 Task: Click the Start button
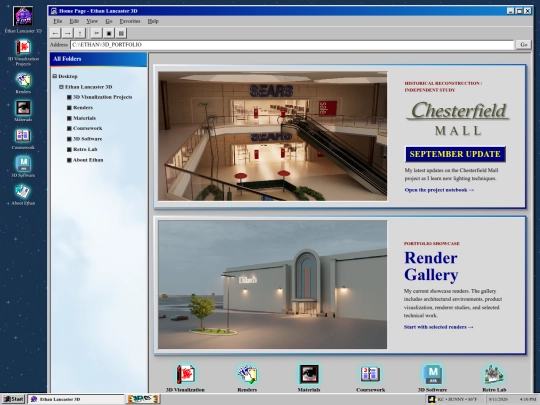point(13,399)
